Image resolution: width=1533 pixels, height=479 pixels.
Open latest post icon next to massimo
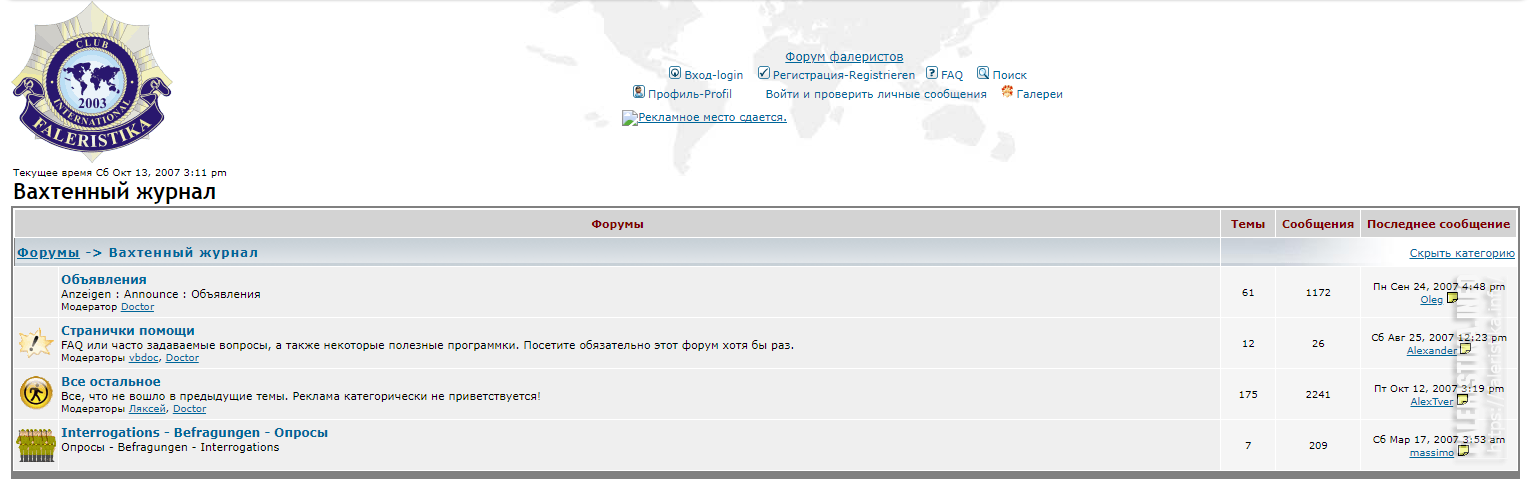click(x=1464, y=452)
